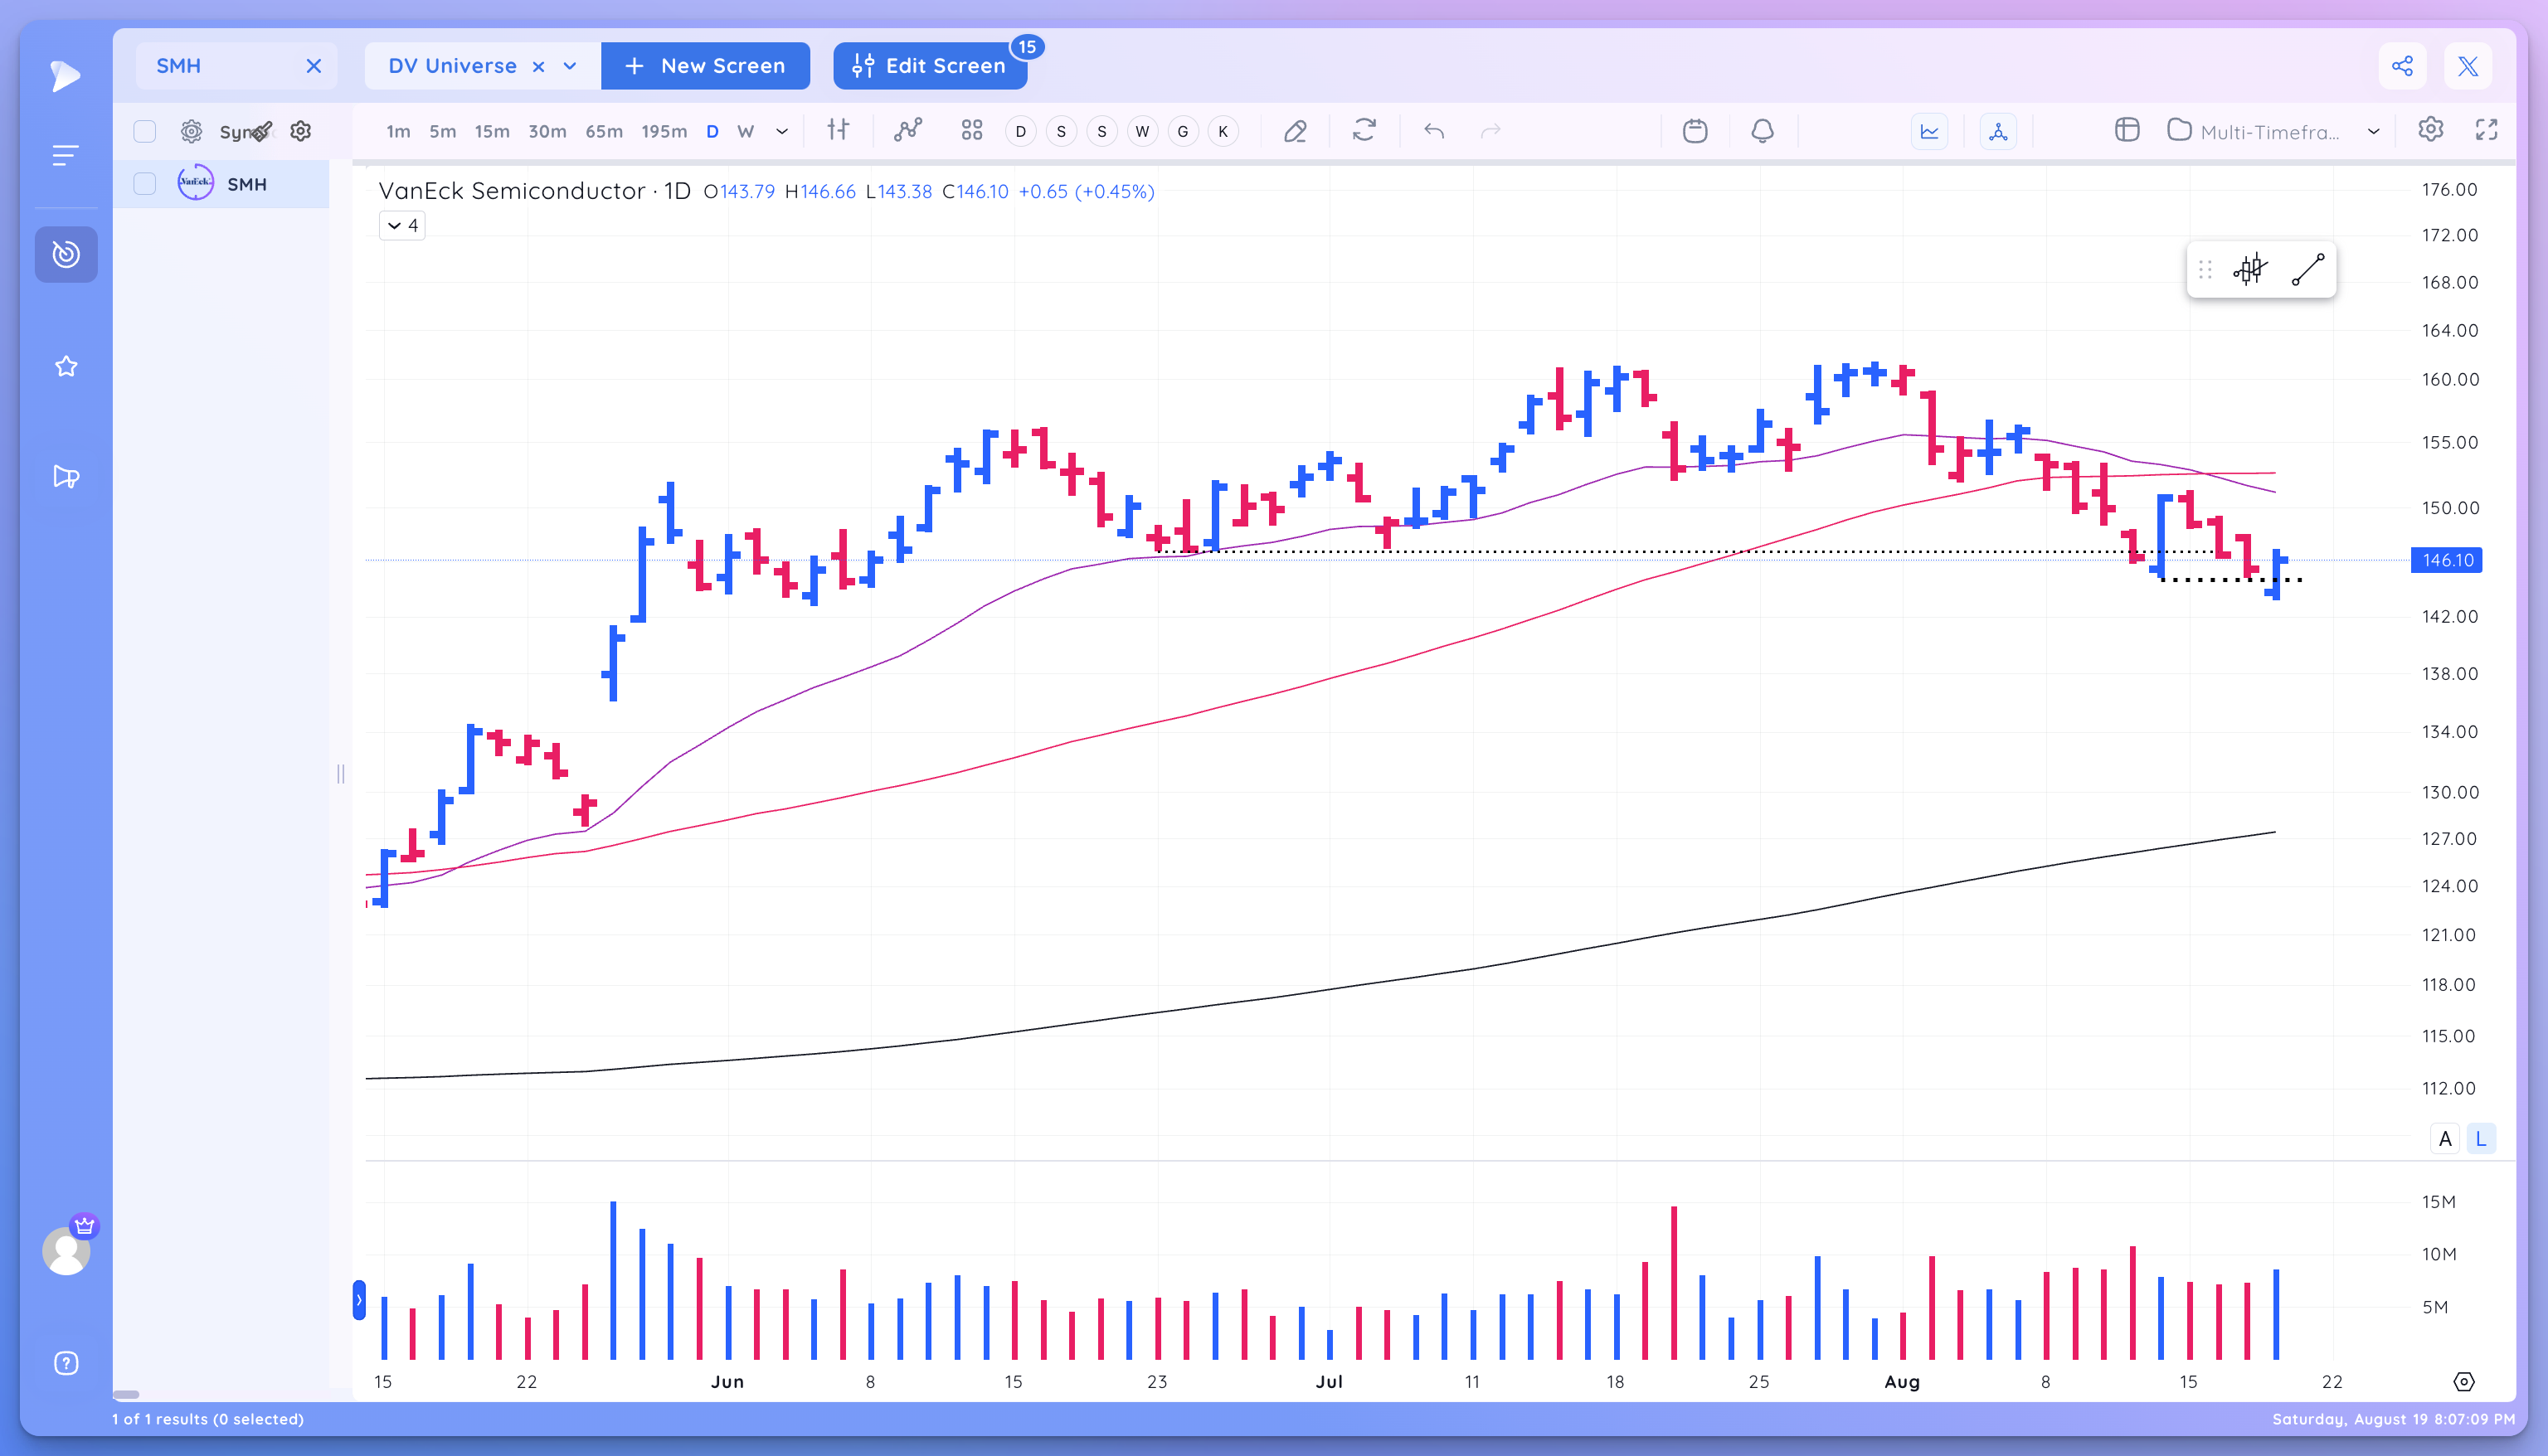The image size is (2548, 1456).
Task: Click the watchlist view eye-gear icon
Action: click(x=191, y=131)
